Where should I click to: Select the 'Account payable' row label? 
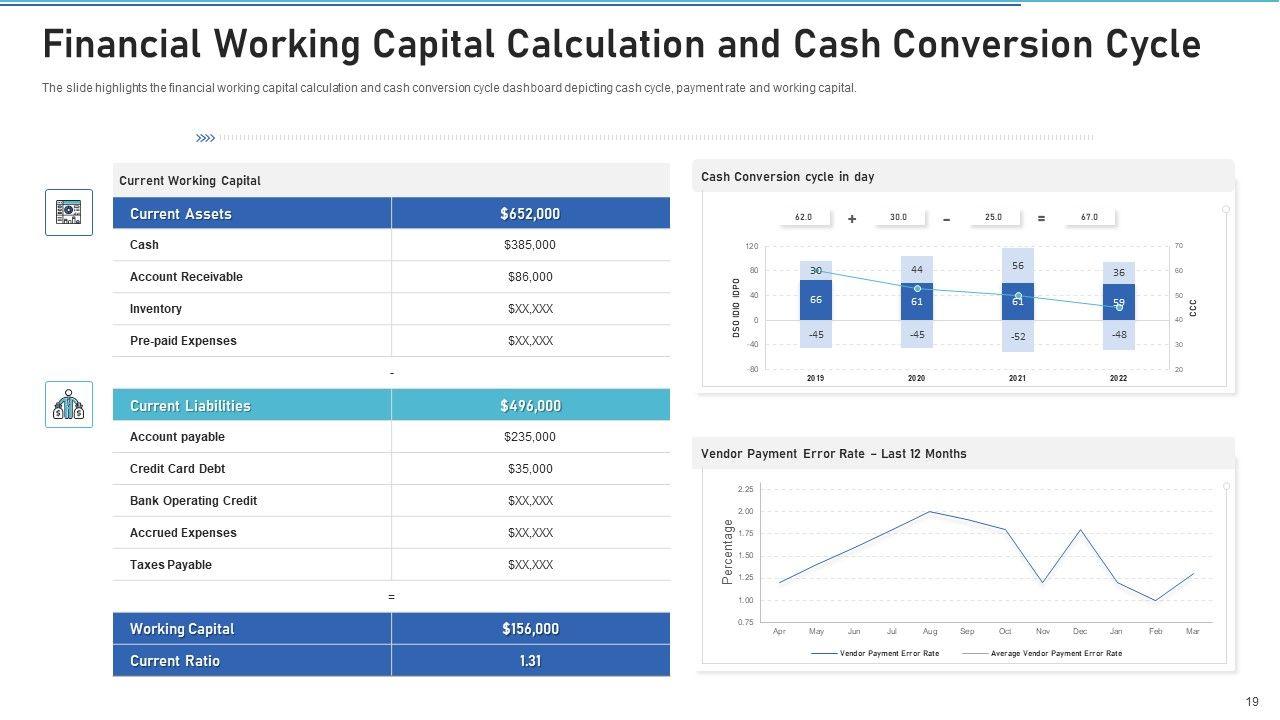[177, 437]
